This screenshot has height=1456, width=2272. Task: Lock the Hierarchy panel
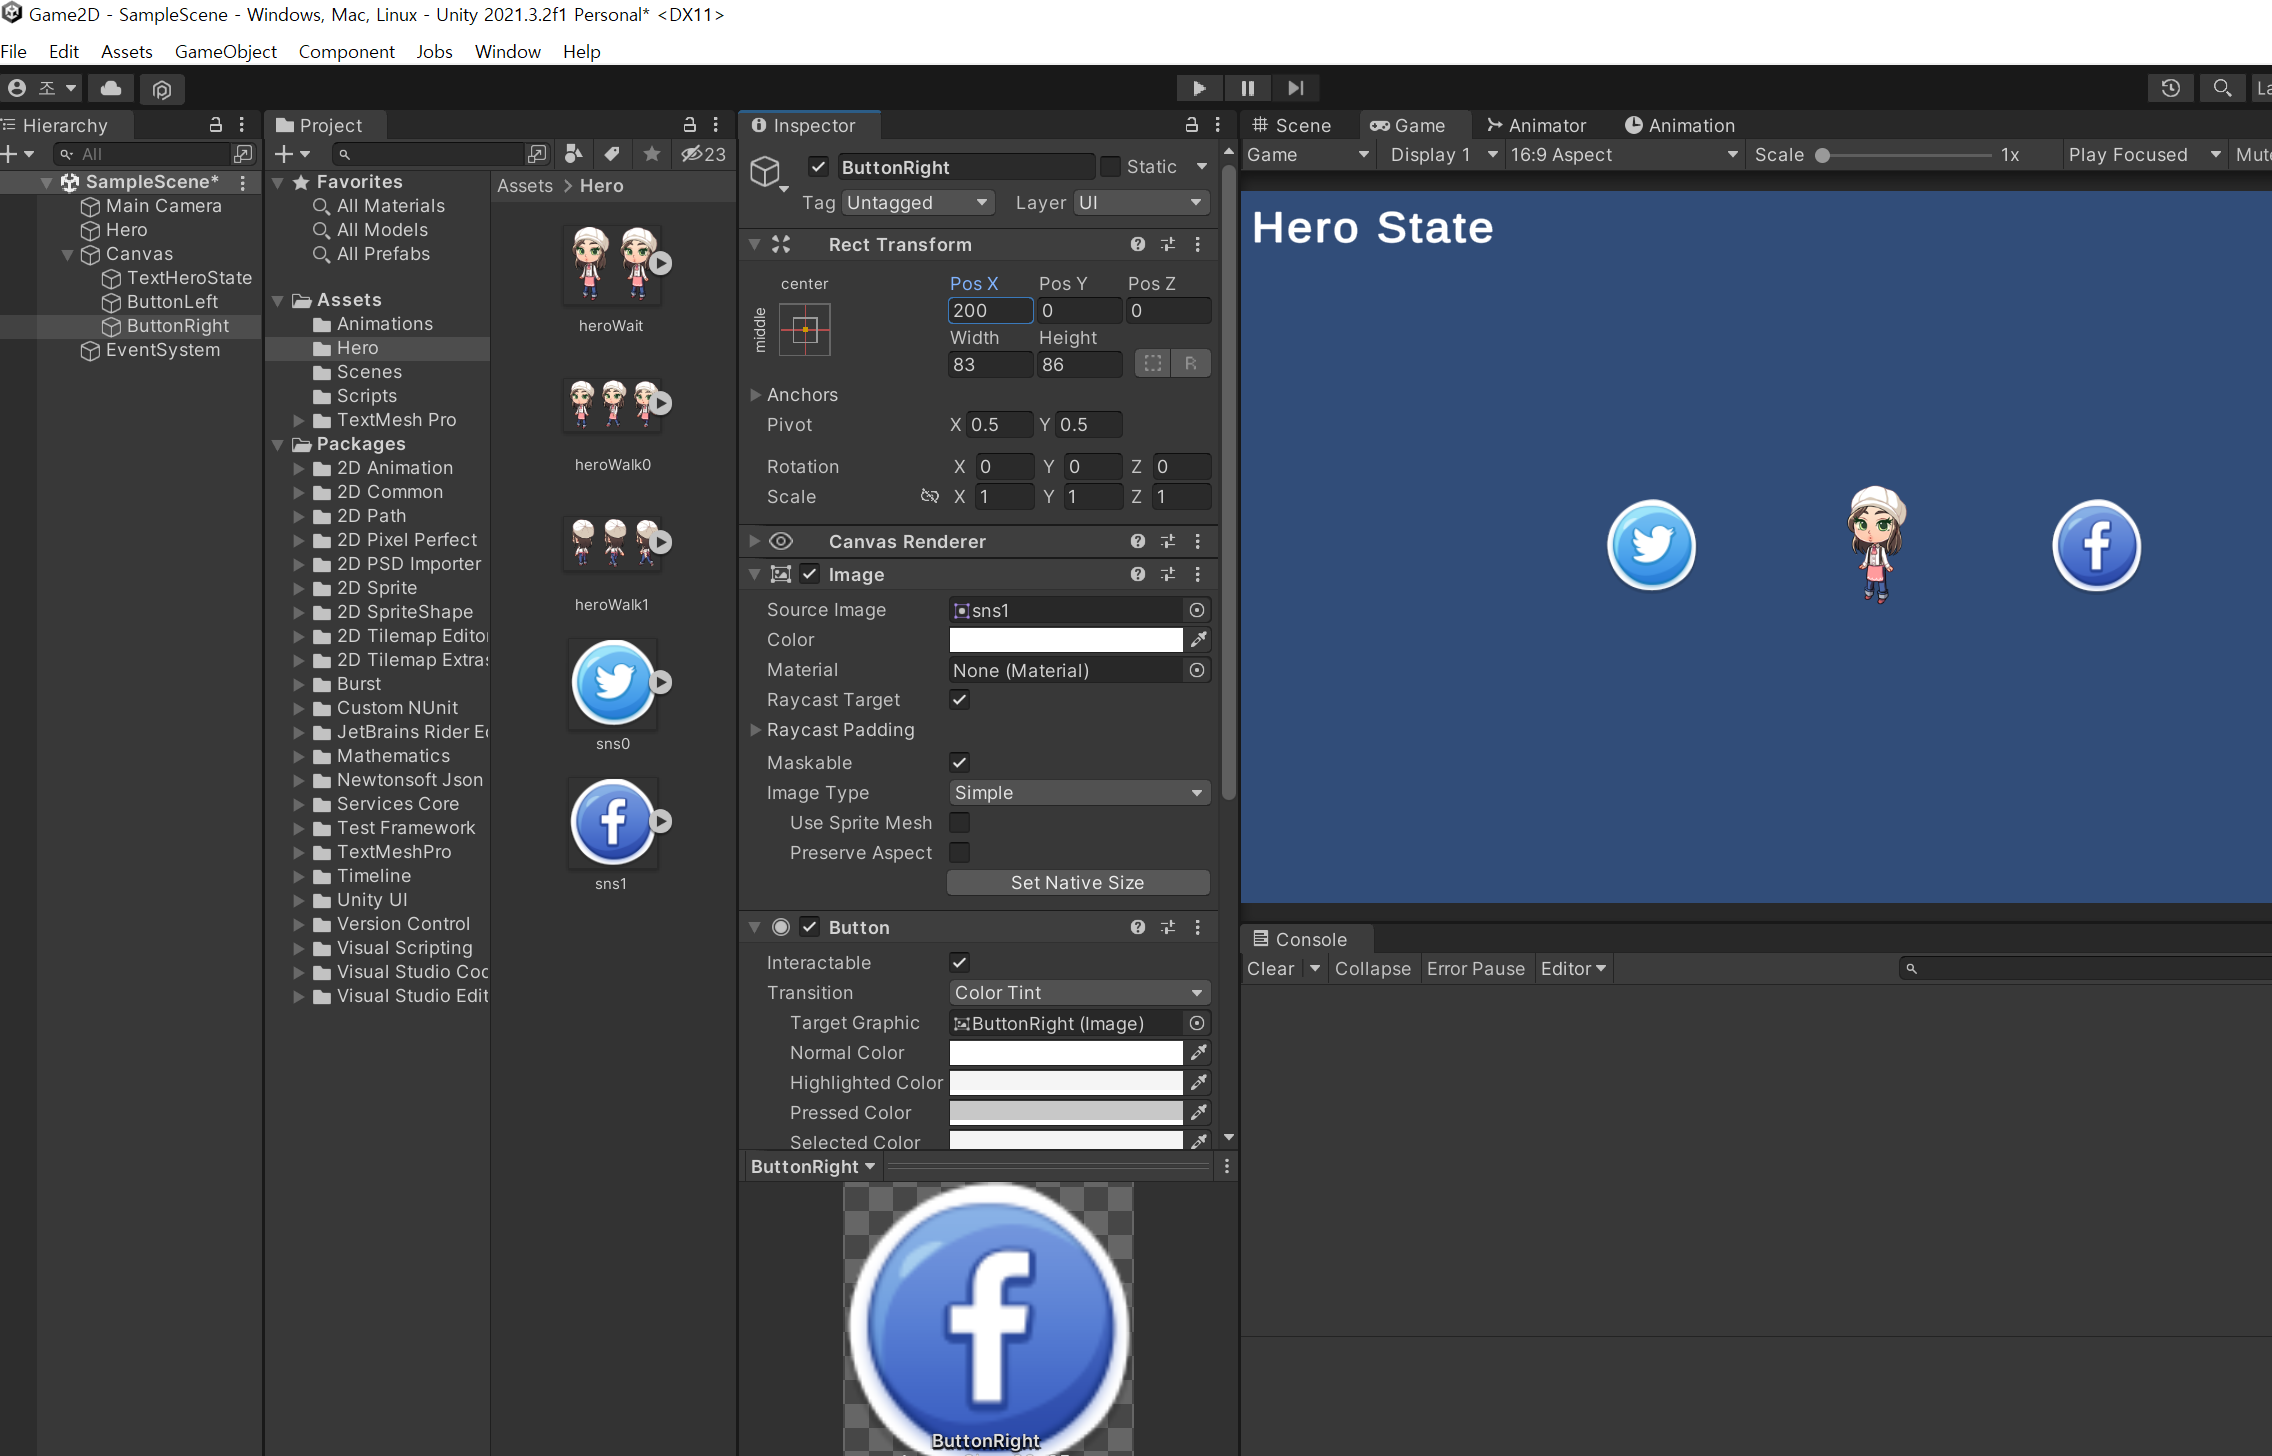(215, 125)
